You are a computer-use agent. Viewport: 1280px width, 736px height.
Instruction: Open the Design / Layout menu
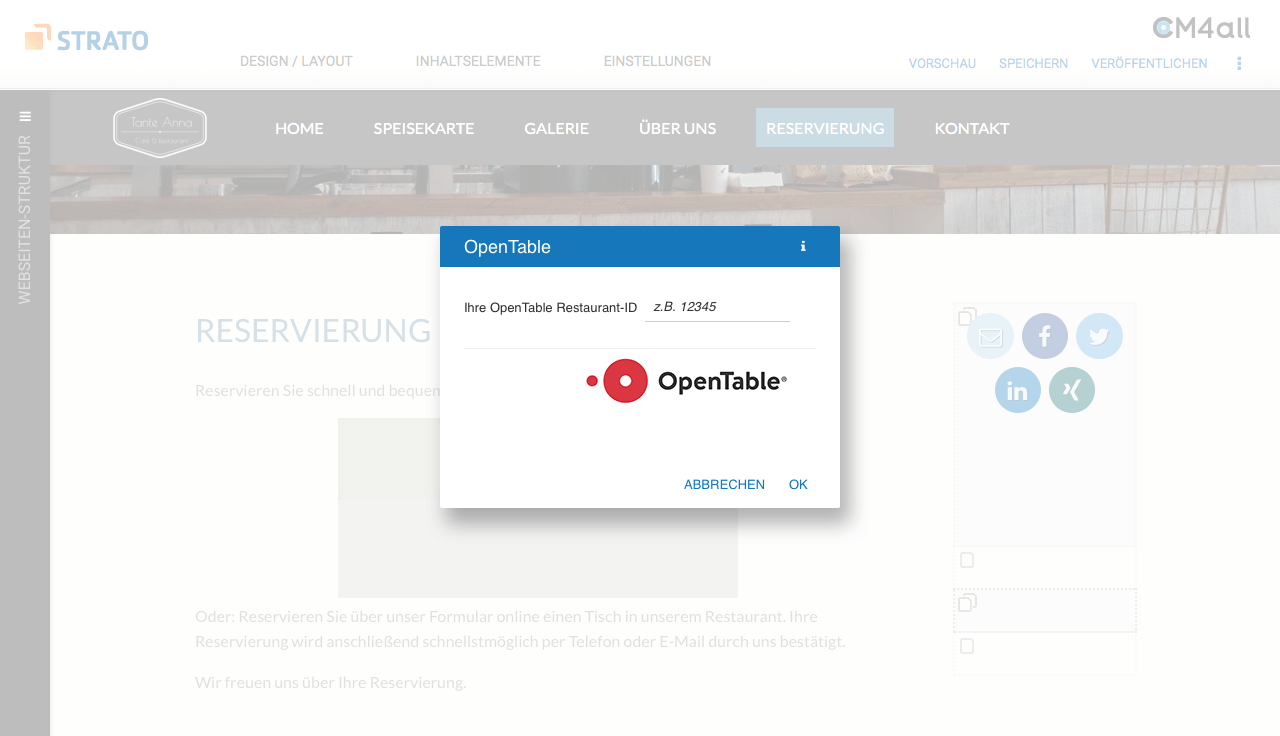pyautogui.click(x=296, y=61)
